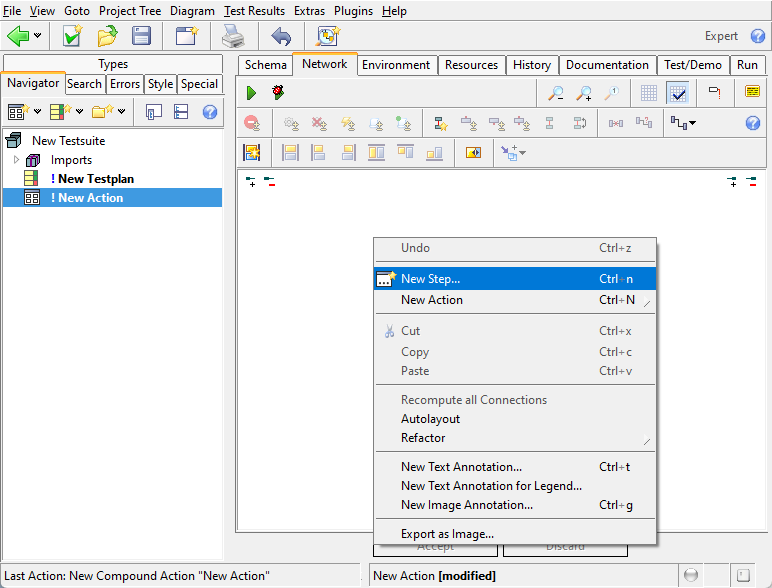Open the new folder dropdown in Navigator
Screen dimensions: 772x588
tap(121, 111)
